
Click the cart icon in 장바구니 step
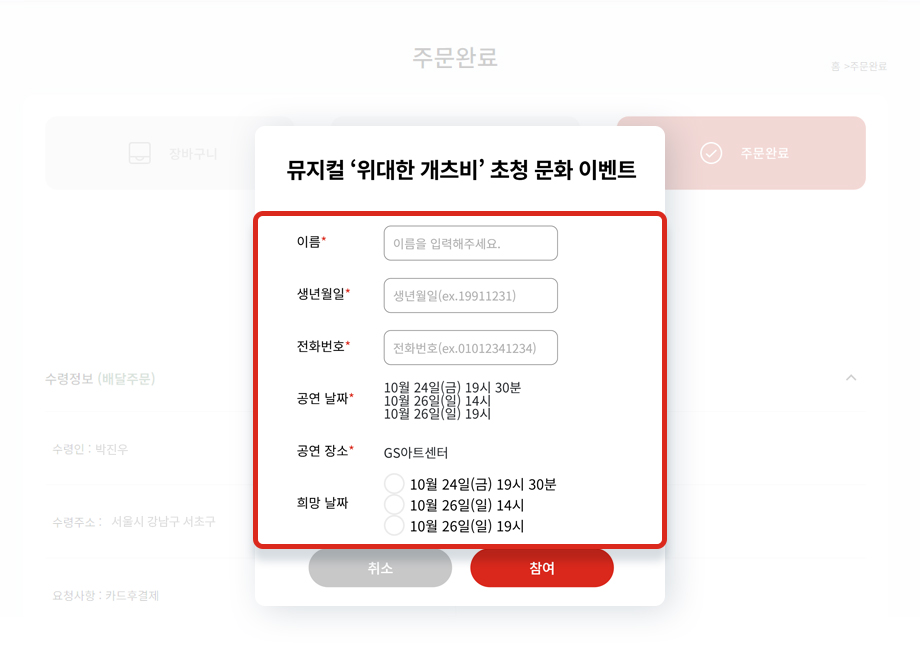coord(140,153)
